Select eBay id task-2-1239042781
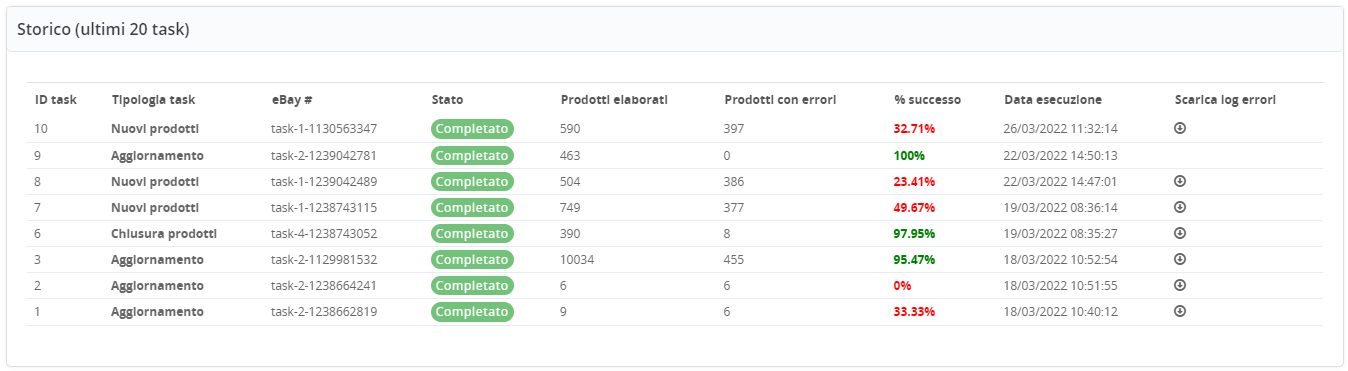The image size is (1348, 371). (x=324, y=155)
